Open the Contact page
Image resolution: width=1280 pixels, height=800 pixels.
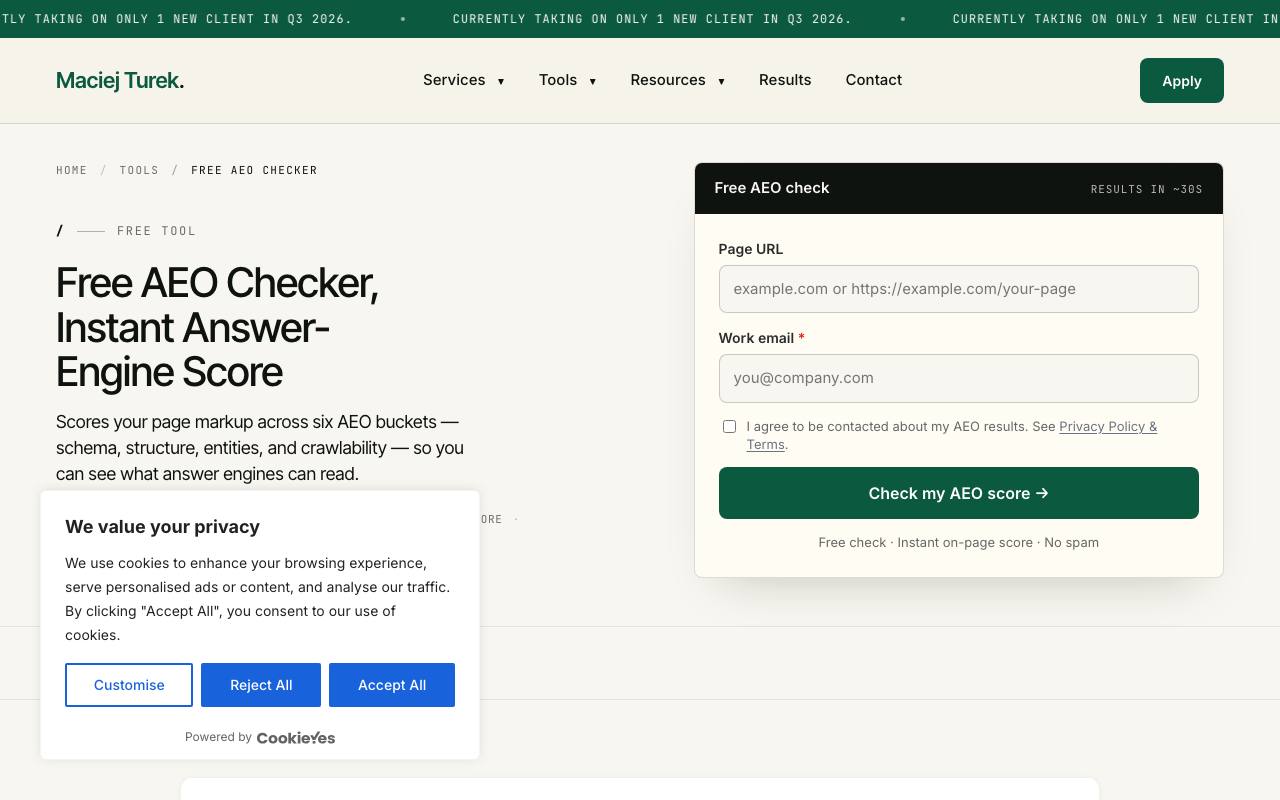(874, 80)
